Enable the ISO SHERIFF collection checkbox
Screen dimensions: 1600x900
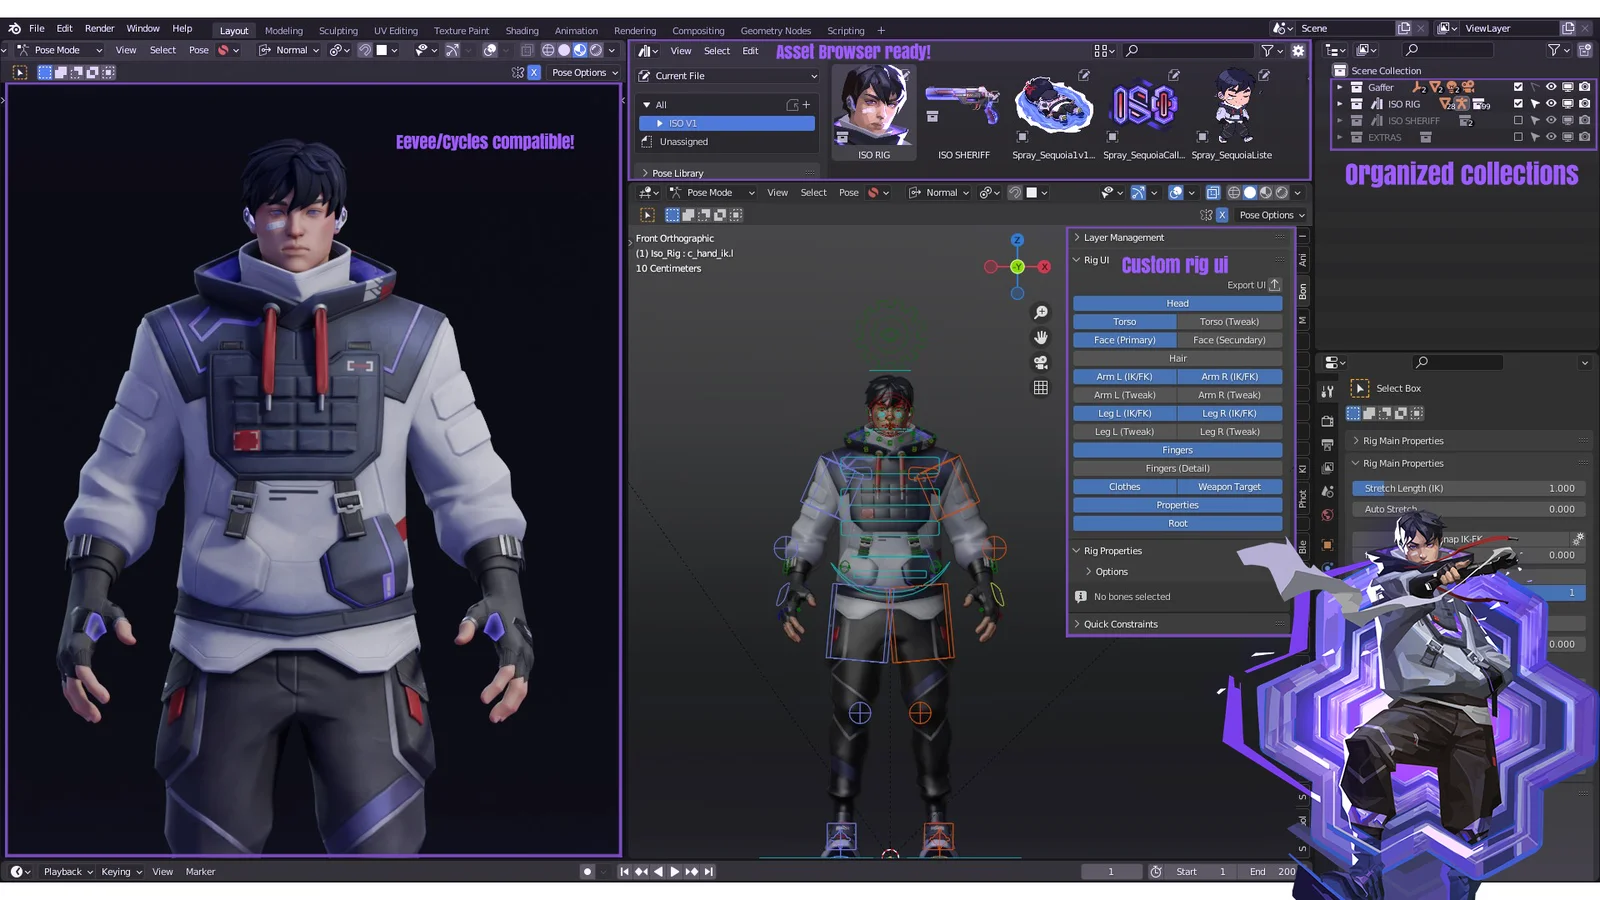point(1518,120)
